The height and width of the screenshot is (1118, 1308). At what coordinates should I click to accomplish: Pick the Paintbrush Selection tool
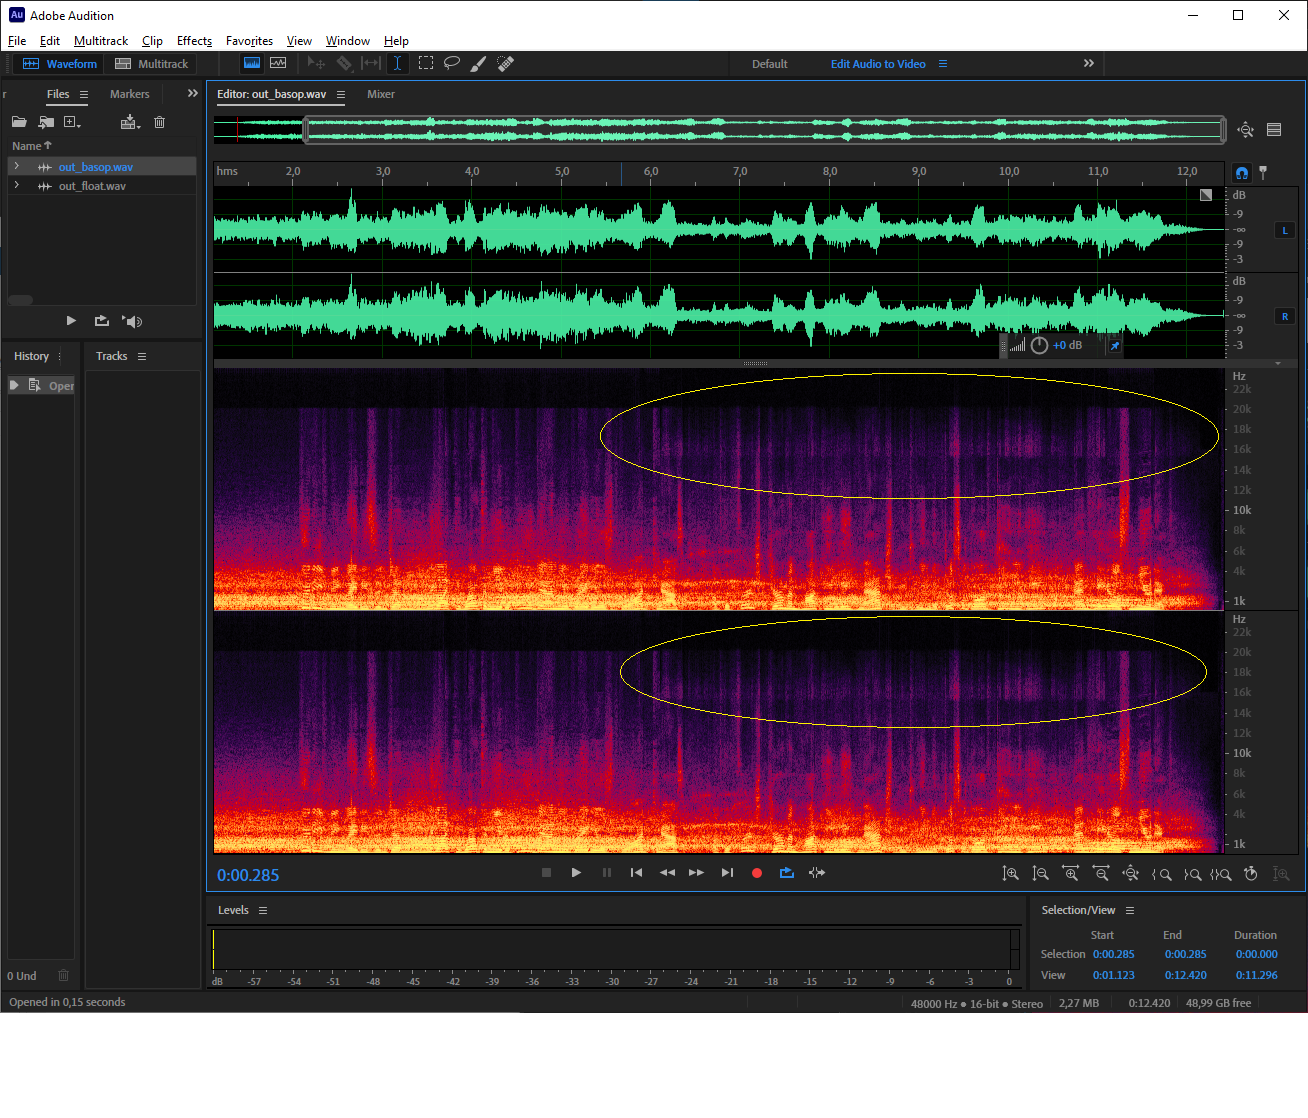point(479,63)
